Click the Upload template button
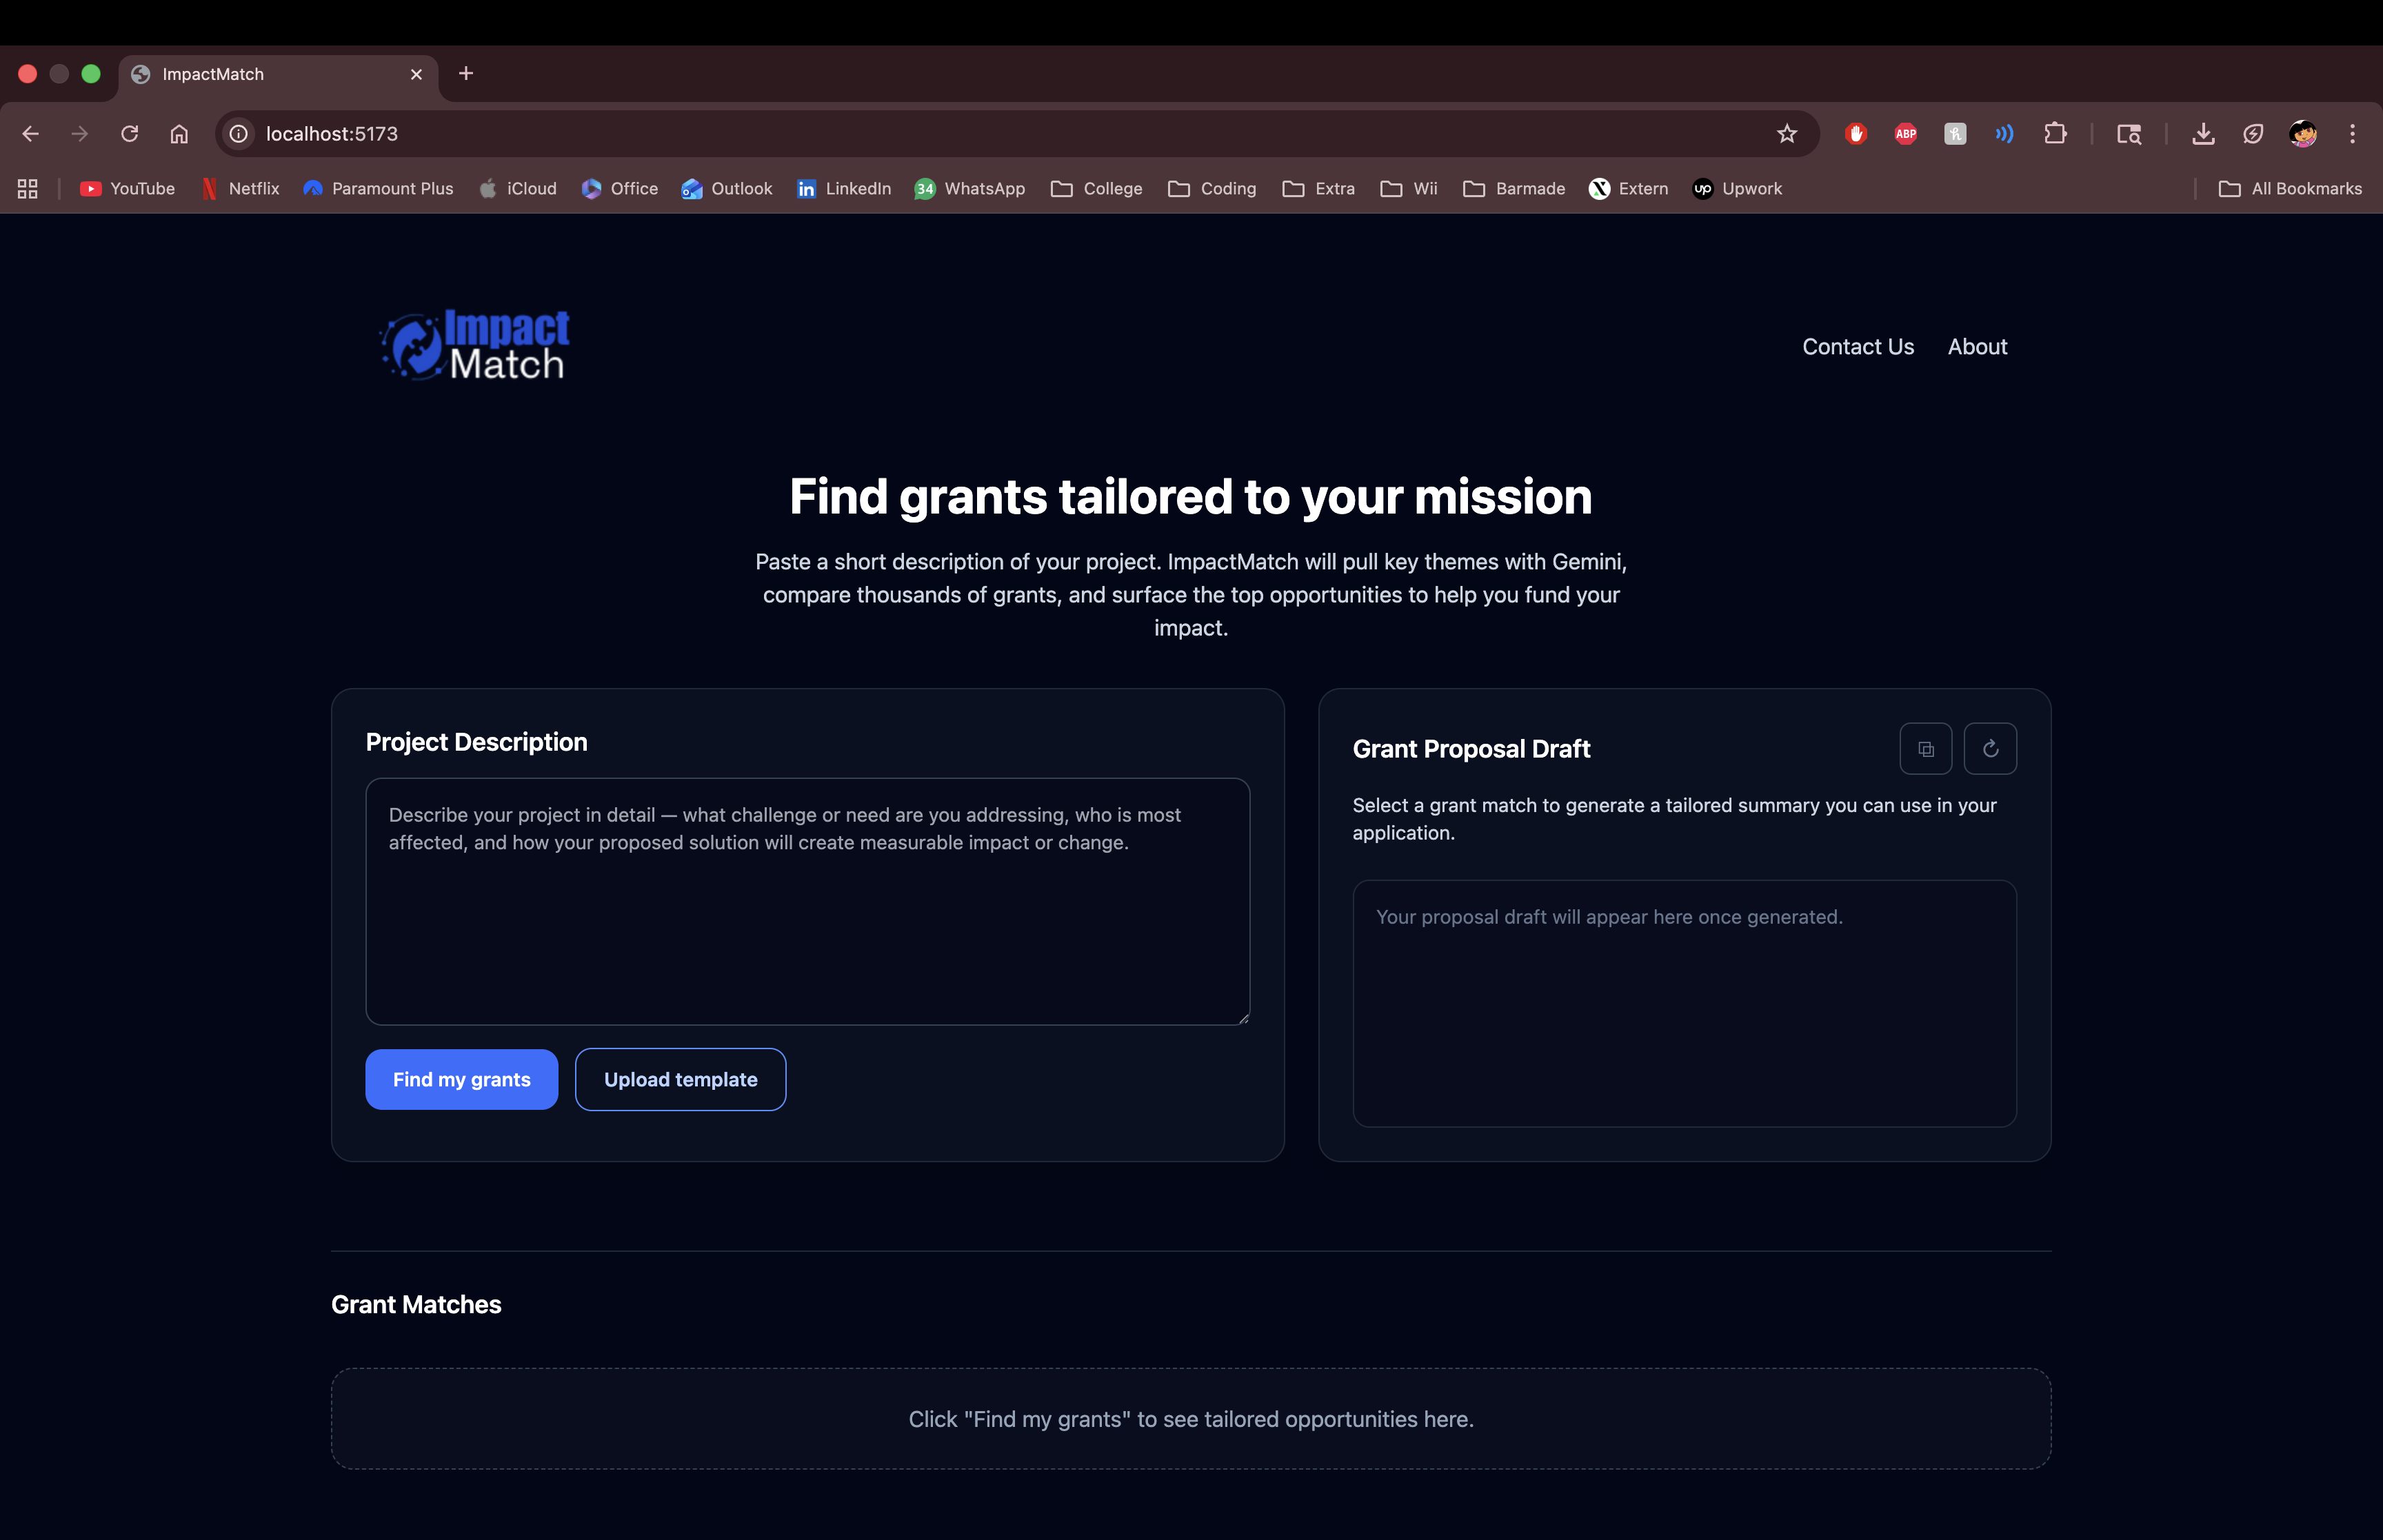The width and height of the screenshot is (2383, 1540). pos(680,1079)
